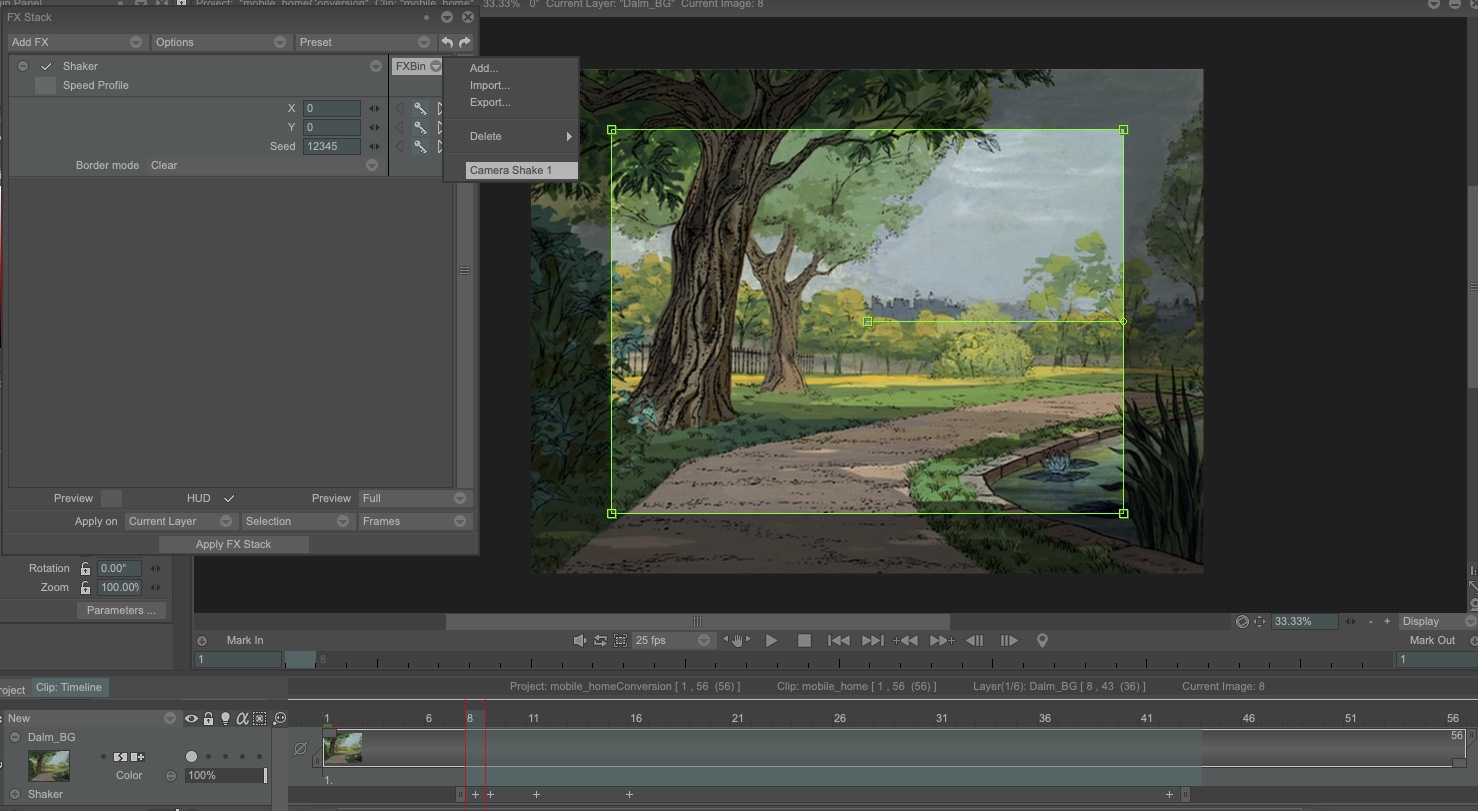1478x811 pixels.
Task: Go to previous bookmark or key frame
Action: 906,640
